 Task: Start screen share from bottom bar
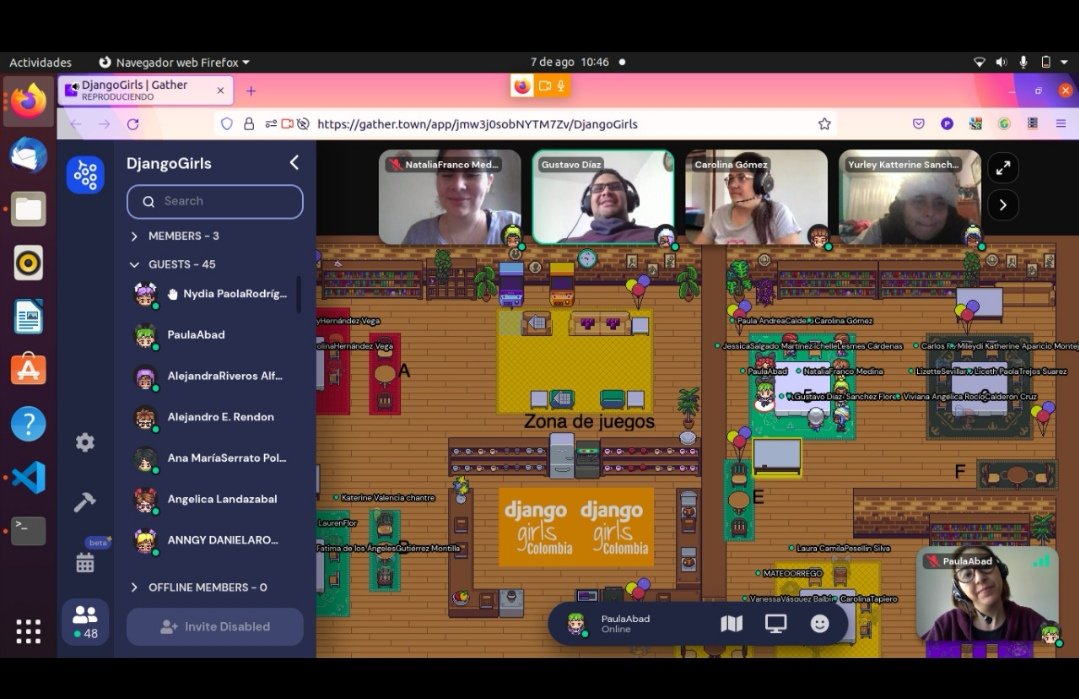776,624
